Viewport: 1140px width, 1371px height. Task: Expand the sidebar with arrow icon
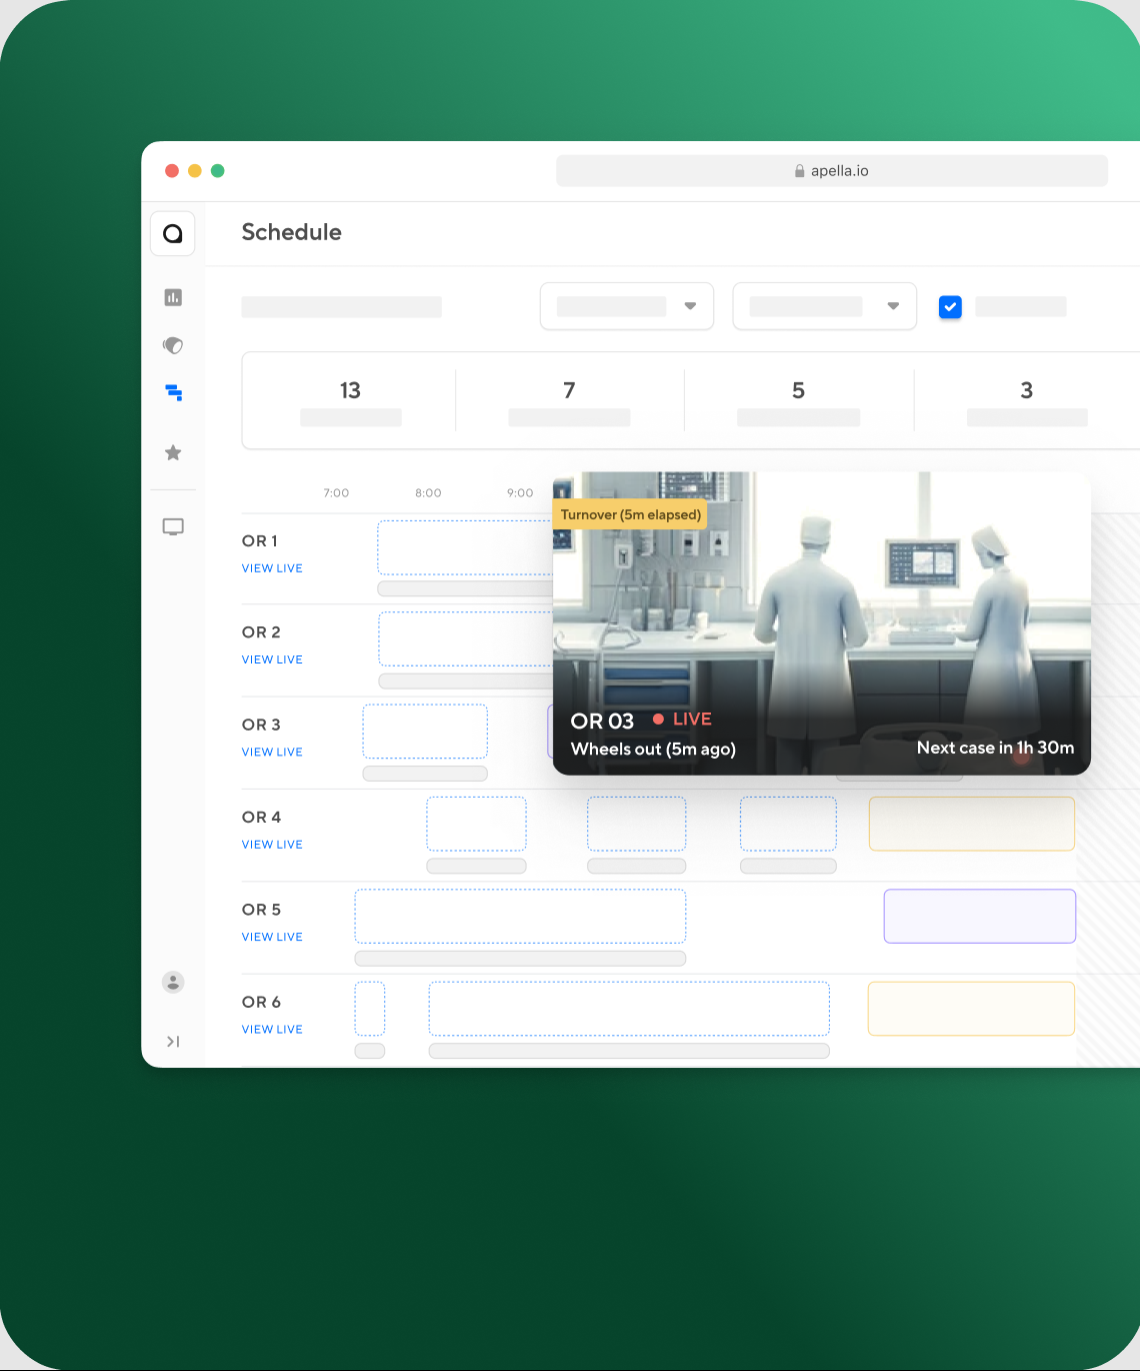tap(173, 1042)
